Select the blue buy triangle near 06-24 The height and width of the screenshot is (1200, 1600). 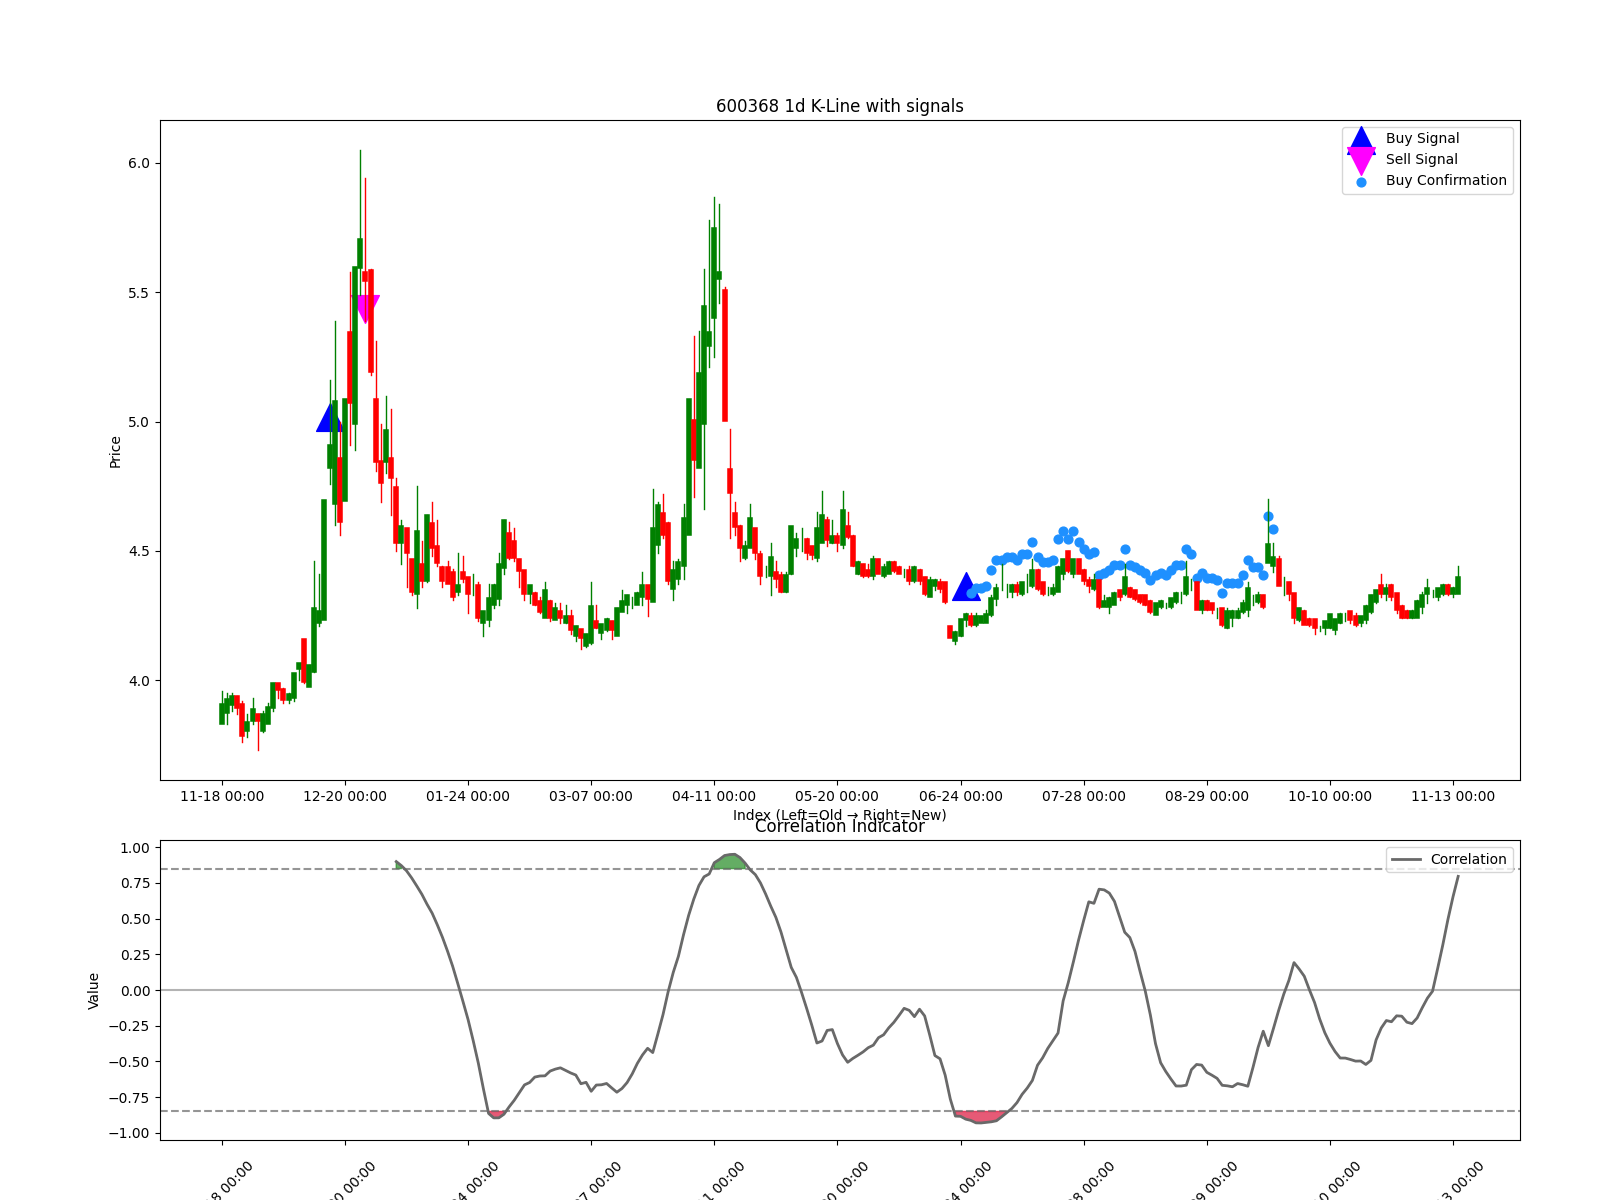(965, 588)
